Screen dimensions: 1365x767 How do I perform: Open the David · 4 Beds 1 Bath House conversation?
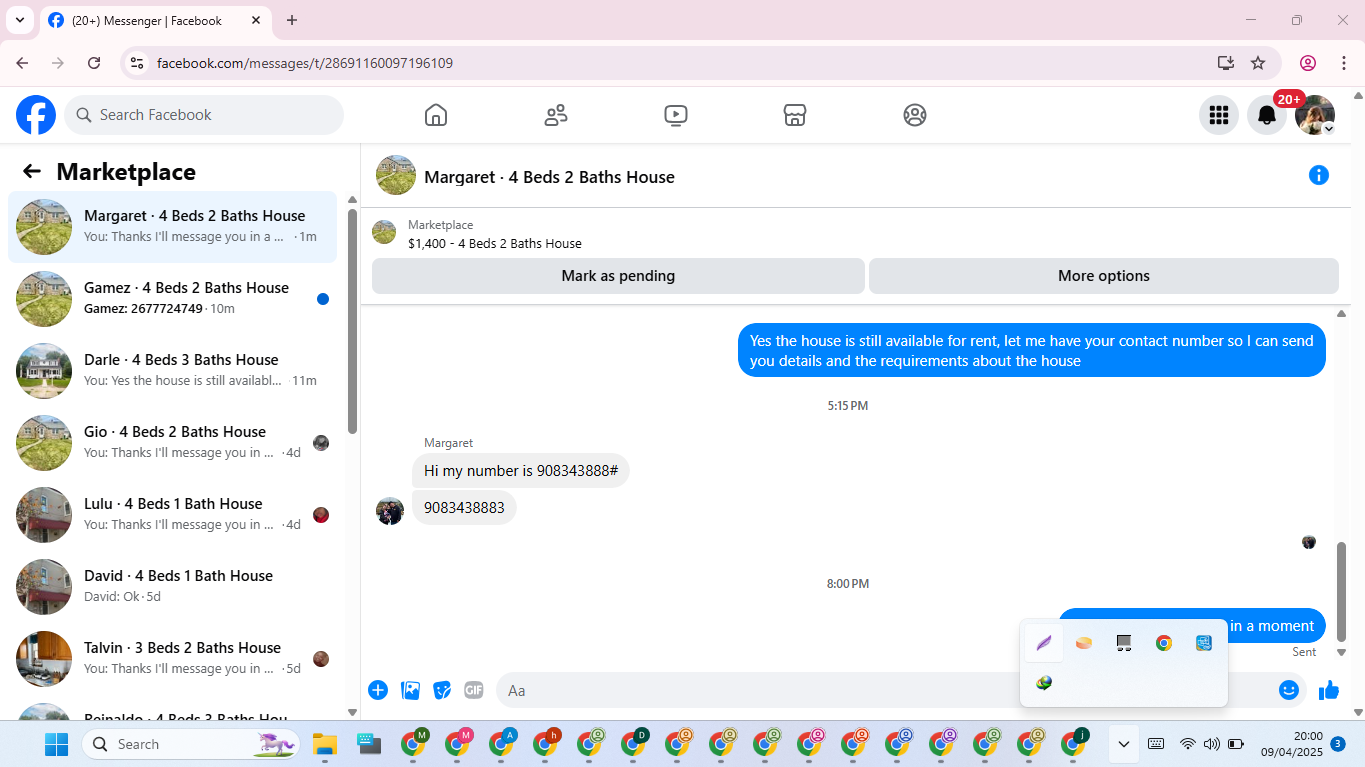(x=172, y=587)
